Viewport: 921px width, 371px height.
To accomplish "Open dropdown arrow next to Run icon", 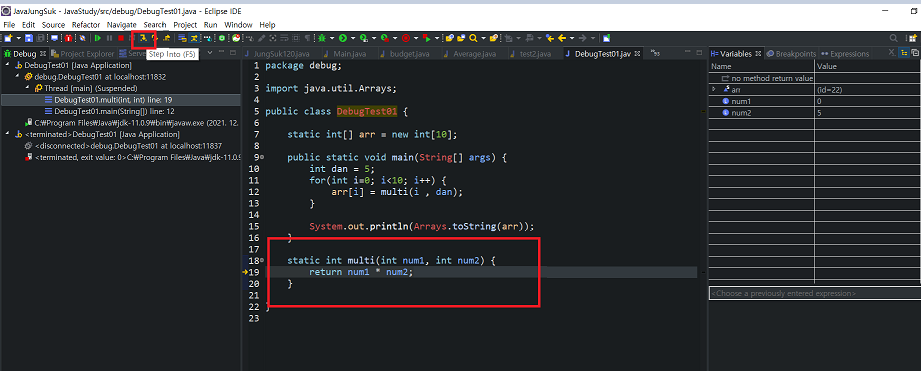I will 352,38.
